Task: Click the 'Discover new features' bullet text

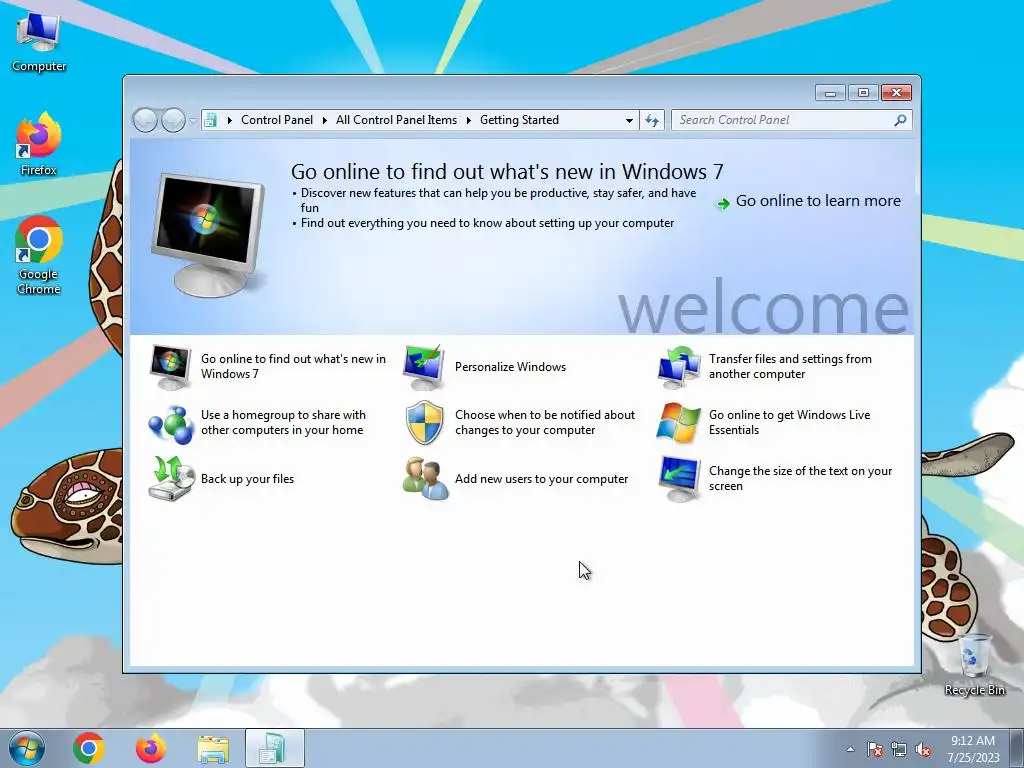Action: [x=498, y=200]
